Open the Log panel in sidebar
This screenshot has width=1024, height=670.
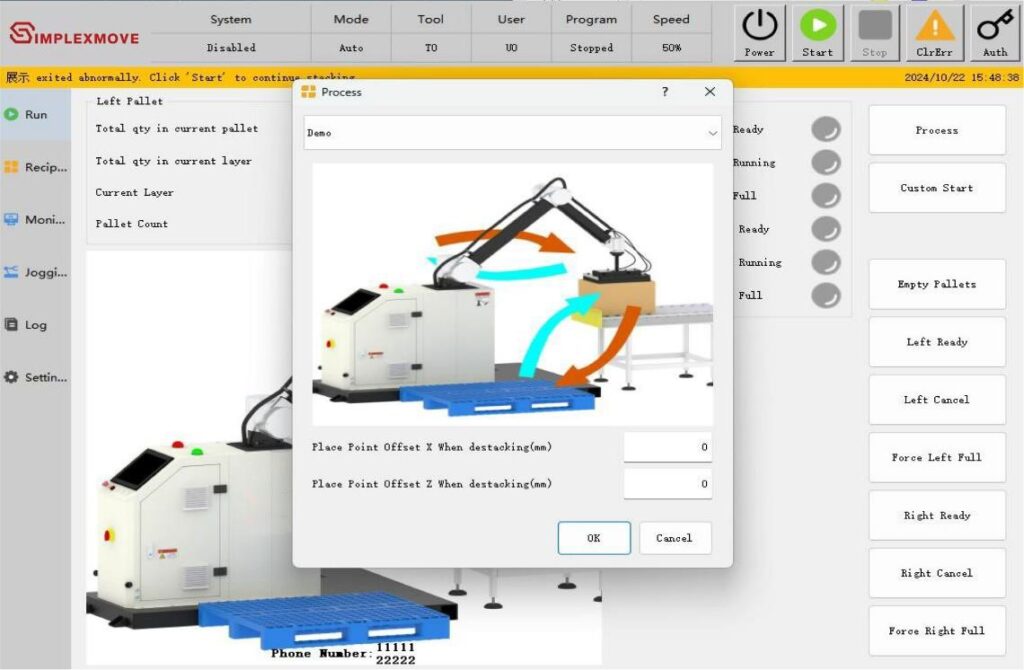(x=36, y=325)
